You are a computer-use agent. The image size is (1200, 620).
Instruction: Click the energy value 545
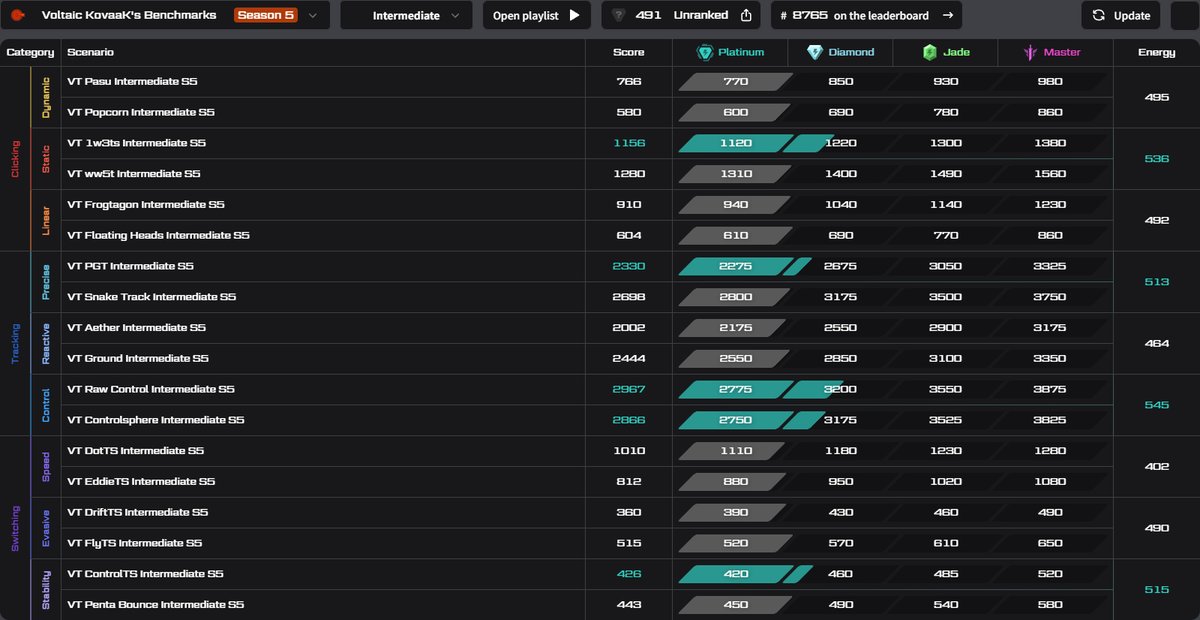click(x=1157, y=405)
